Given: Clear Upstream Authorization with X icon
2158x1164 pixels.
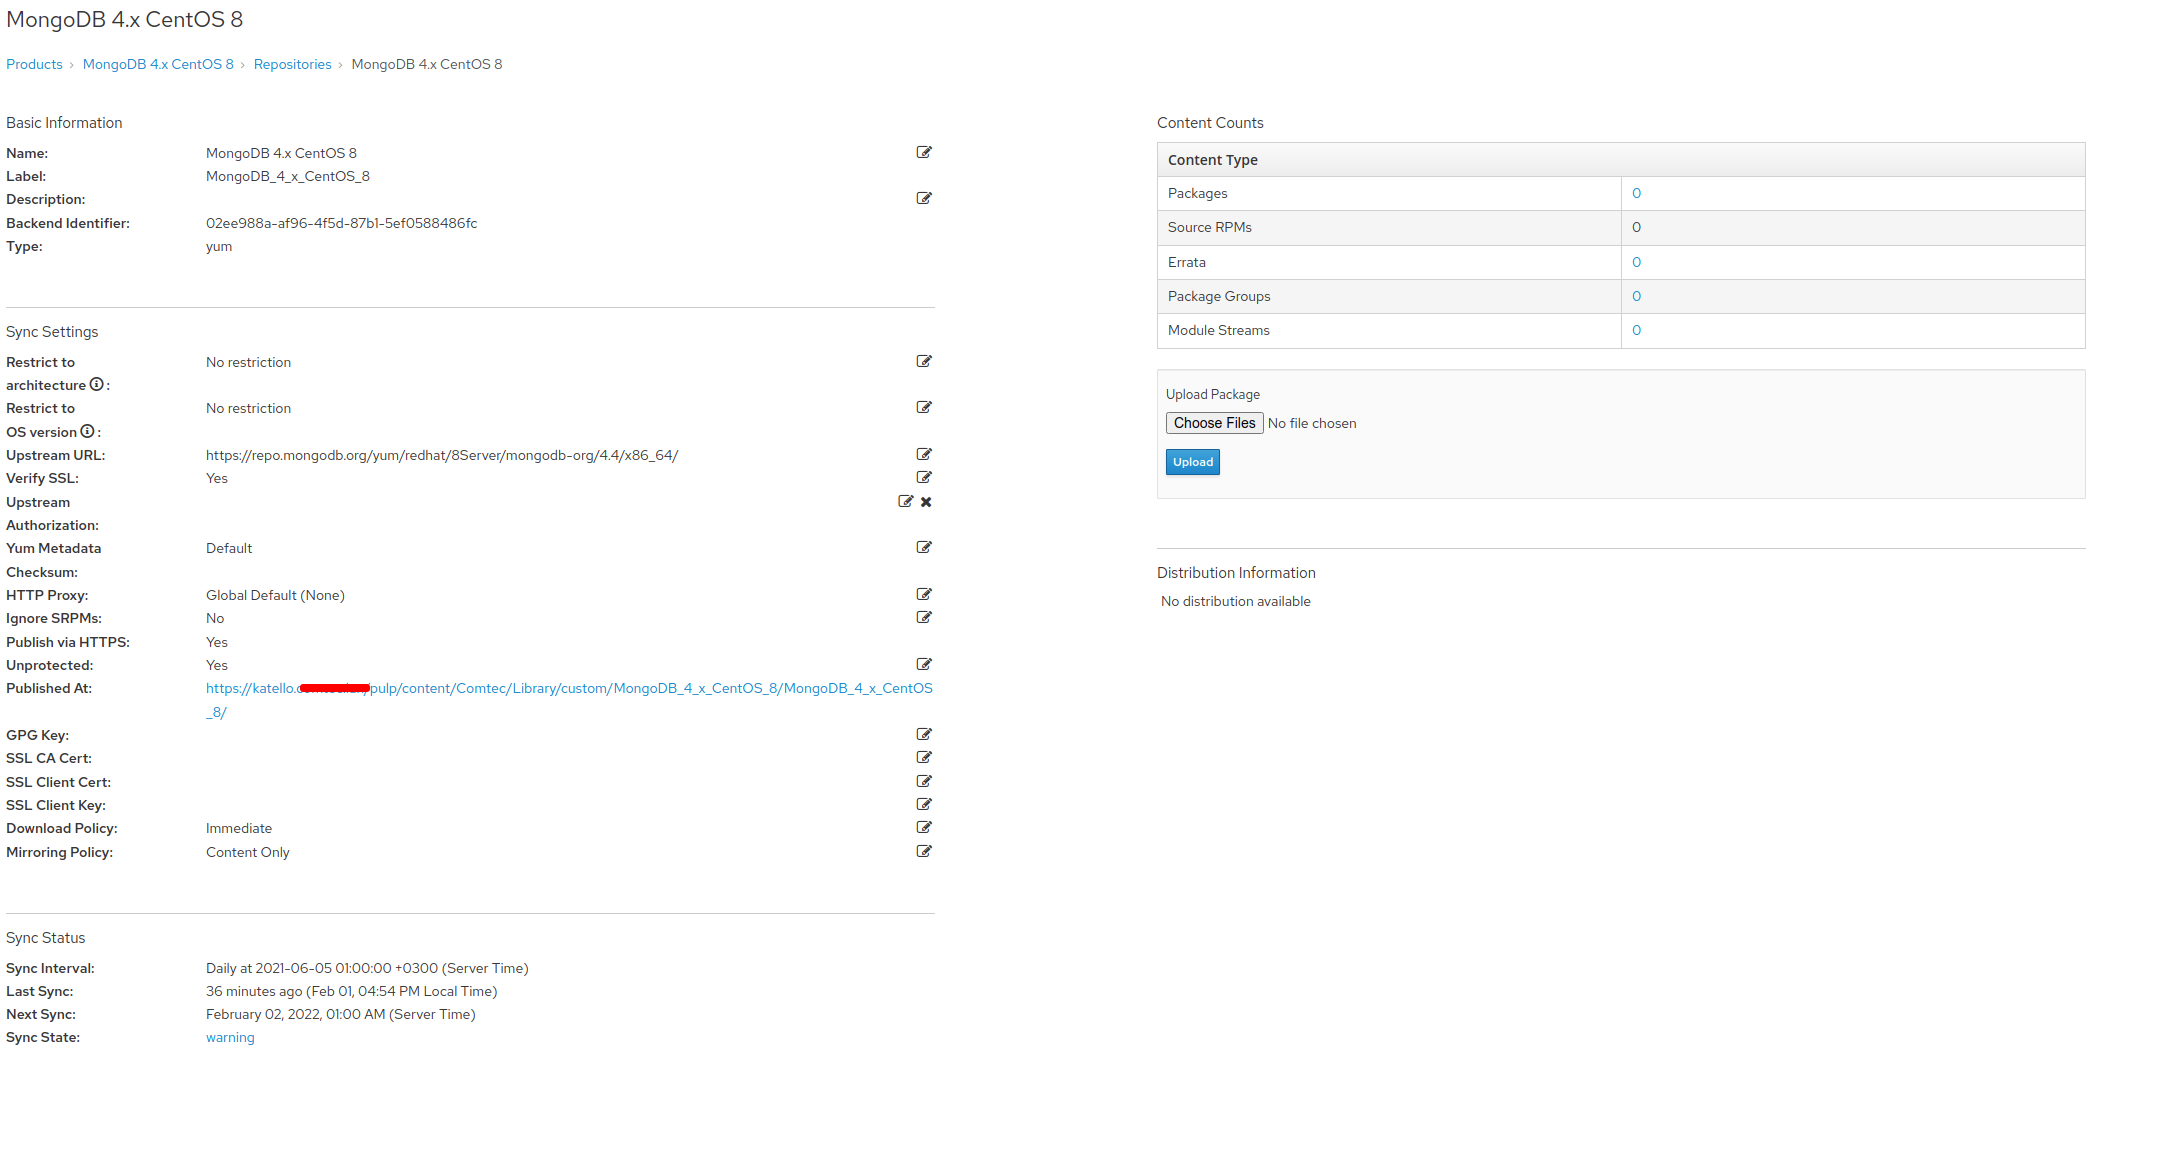Looking at the screenshot, I should pyautogui.click(x=926, y=502).
